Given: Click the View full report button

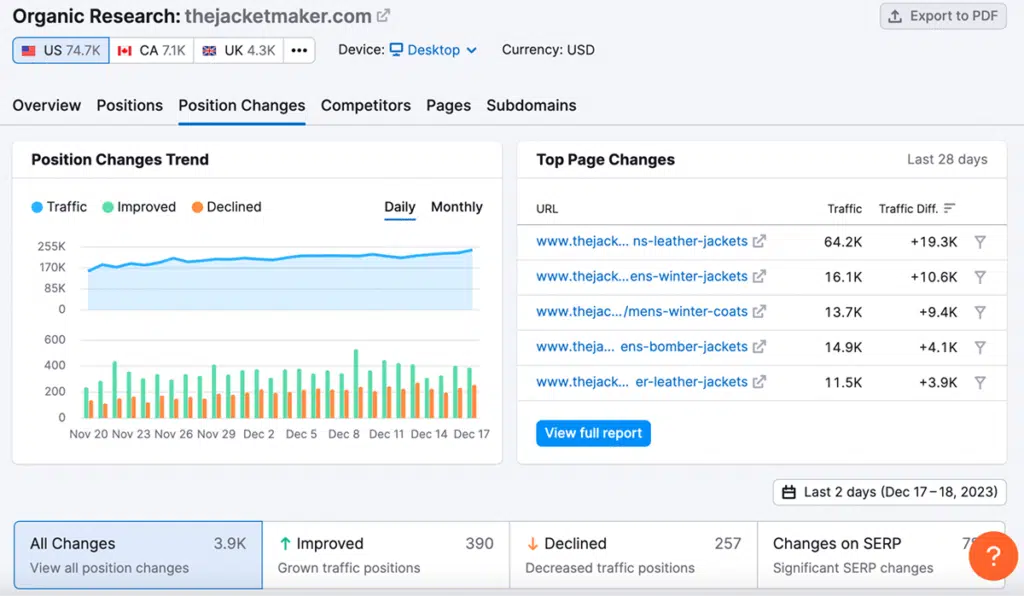Looking at the screenshot, I should [x=593, y=432].
